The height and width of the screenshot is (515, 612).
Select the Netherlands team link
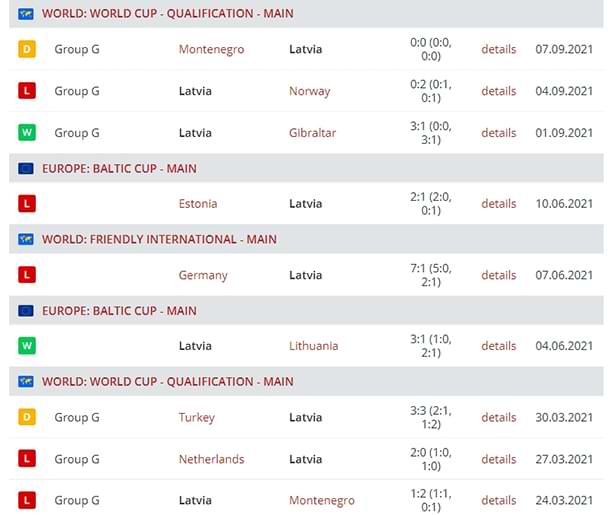pyautogui.click(x=212, y=459)
